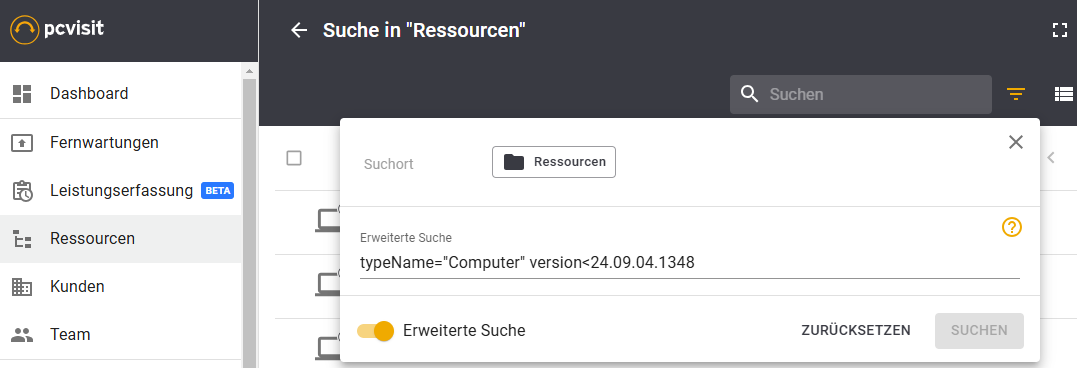This screenshot has height=368, width=1077.
Task: Choose the Ressourcen search location
Action: pyautogui.click(x=554, y=162)
